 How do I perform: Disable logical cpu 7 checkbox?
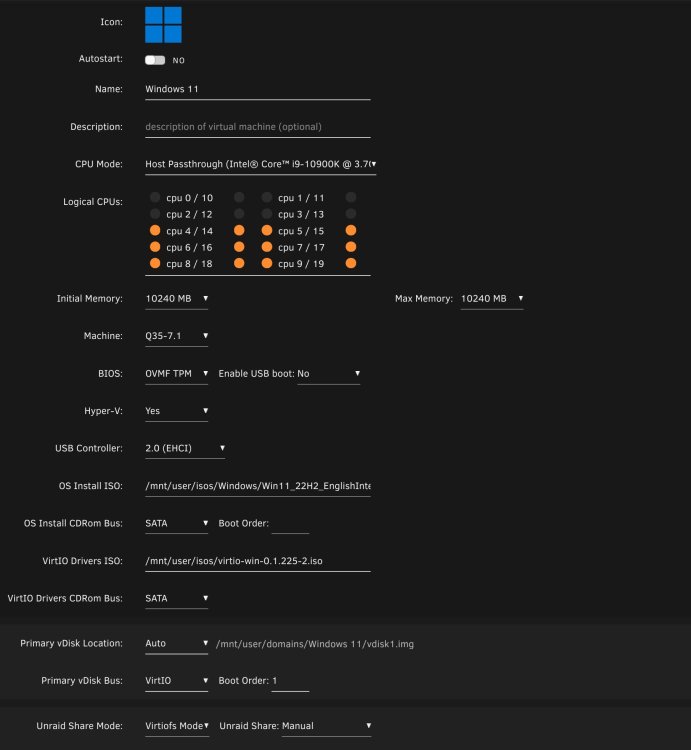(267, 247)
